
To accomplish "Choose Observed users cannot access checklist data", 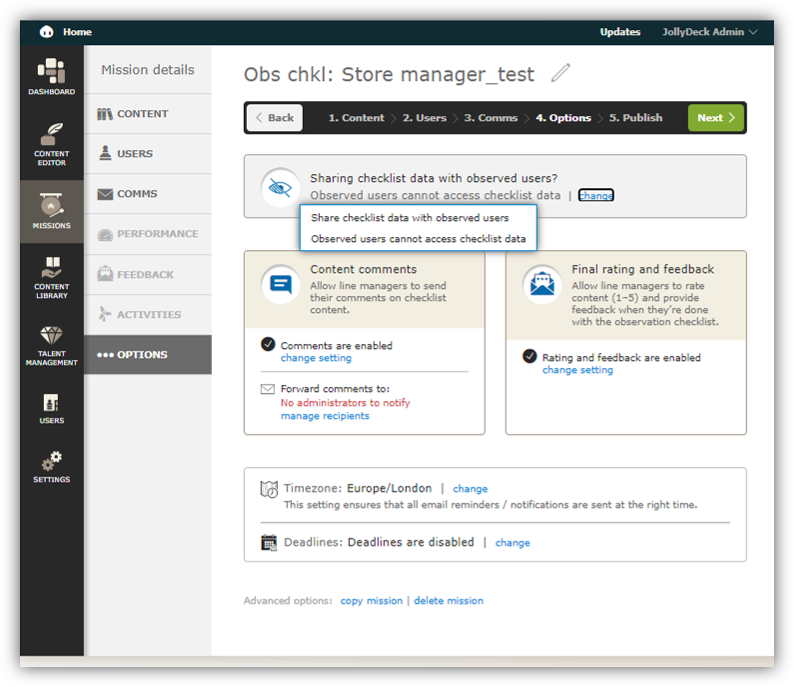I will (418, 238).
